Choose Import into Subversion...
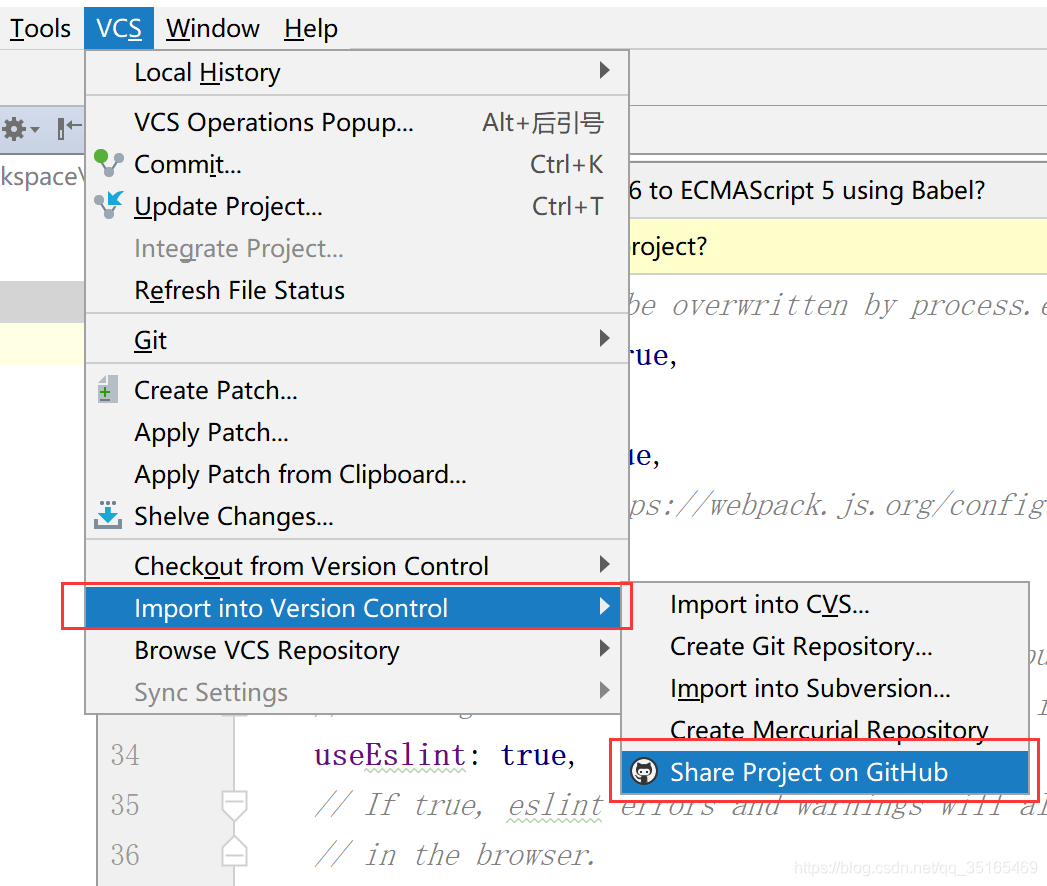 pyautogui.click(x=825, y=689)
